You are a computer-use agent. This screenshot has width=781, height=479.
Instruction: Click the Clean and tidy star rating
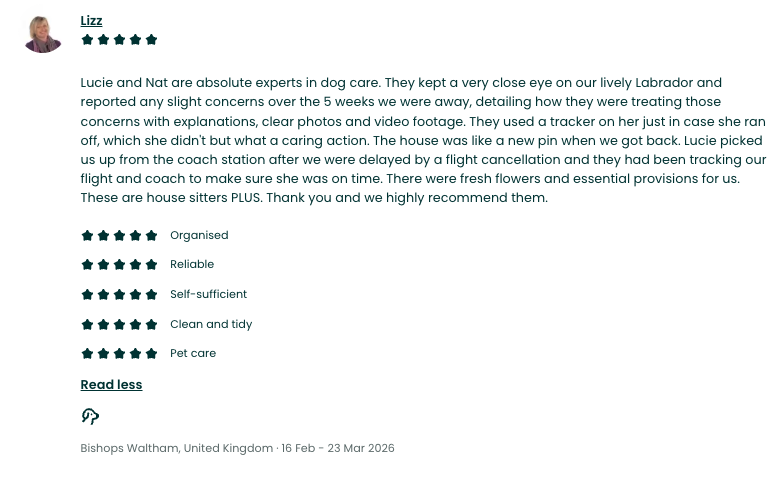click(x=119, y=325)
